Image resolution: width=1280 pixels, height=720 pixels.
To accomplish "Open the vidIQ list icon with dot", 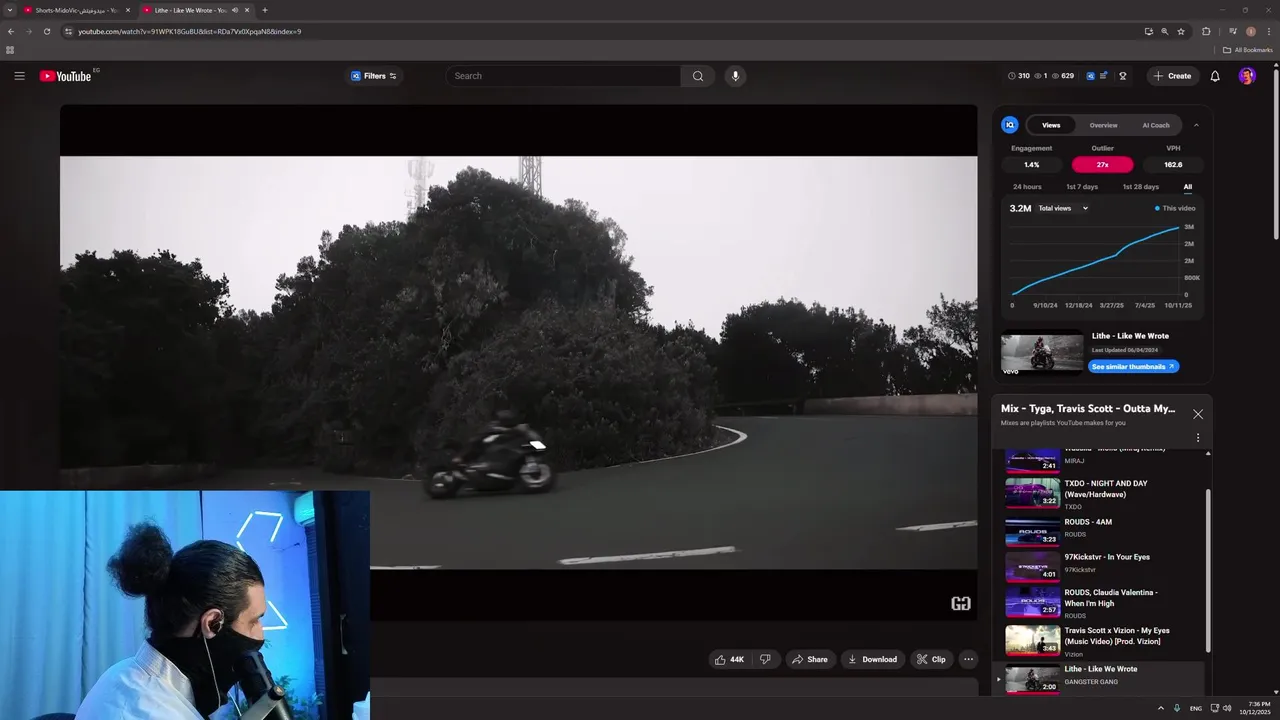I will pos(1104,76).
